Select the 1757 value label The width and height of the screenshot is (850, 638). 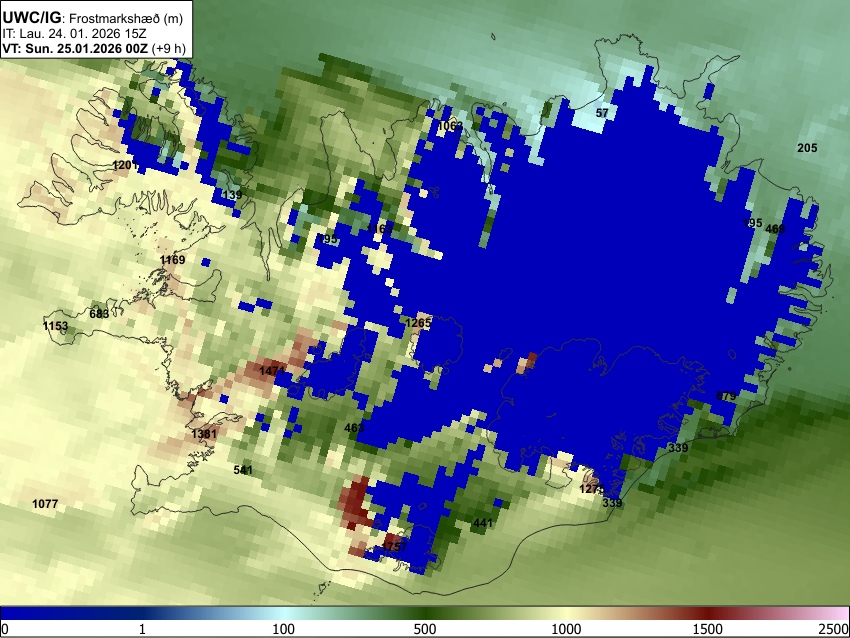[x=394, y=546]
